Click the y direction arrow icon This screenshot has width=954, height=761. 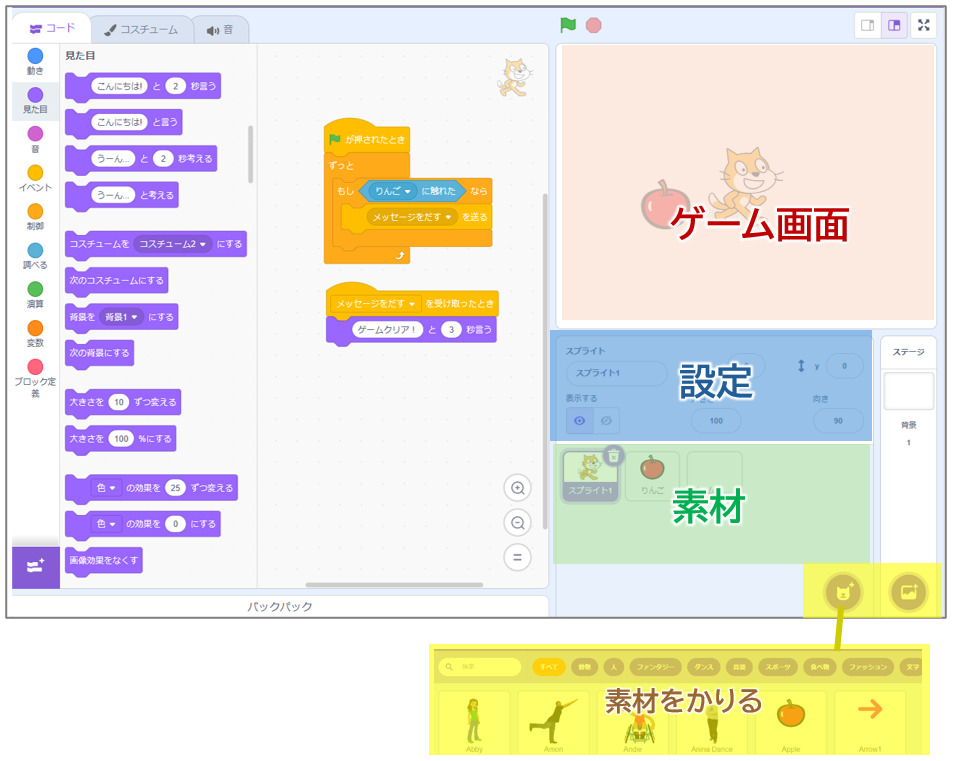801,366
